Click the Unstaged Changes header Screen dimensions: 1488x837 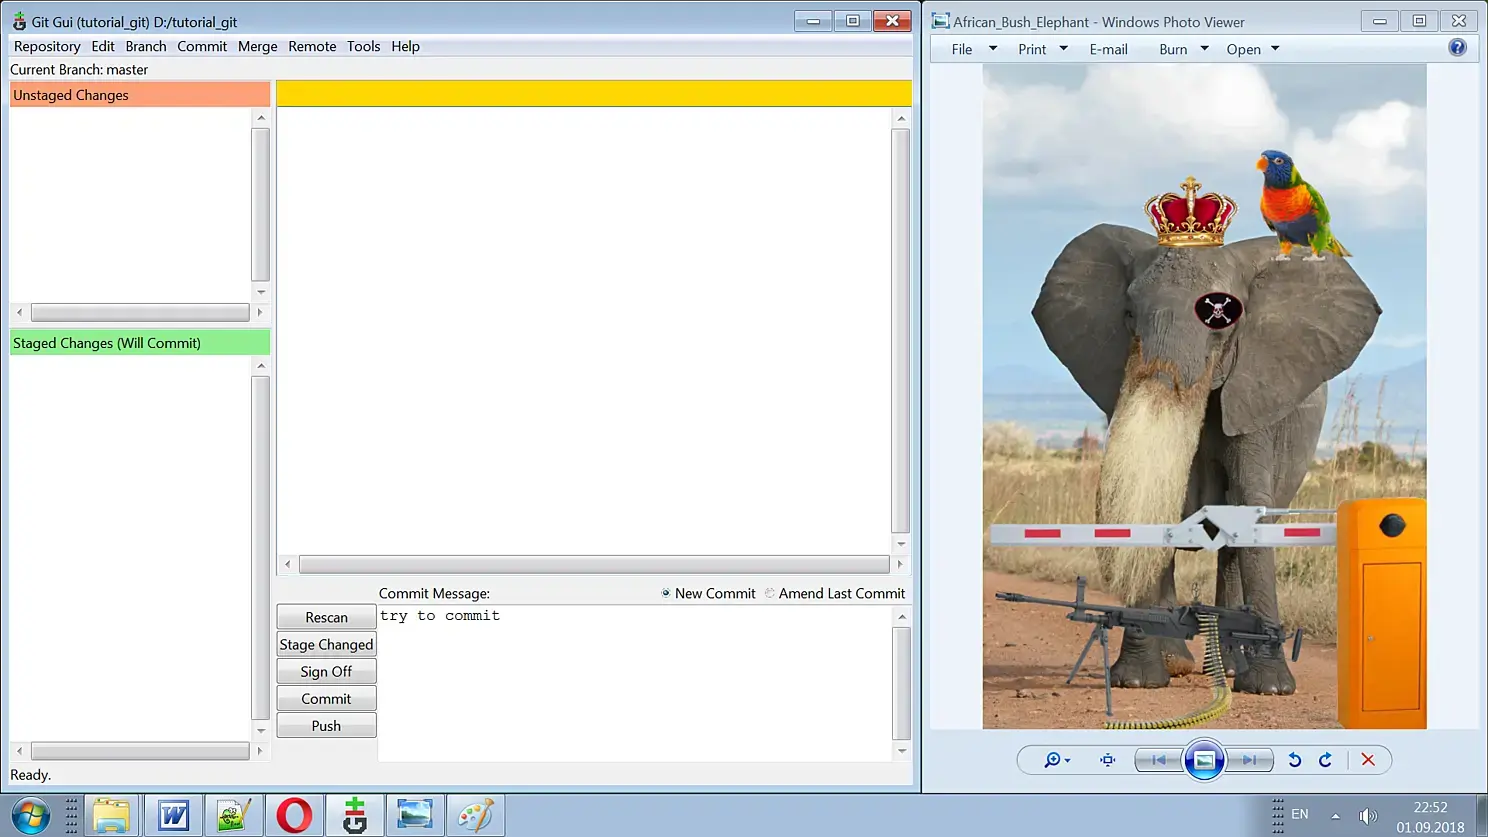point(140,95)
